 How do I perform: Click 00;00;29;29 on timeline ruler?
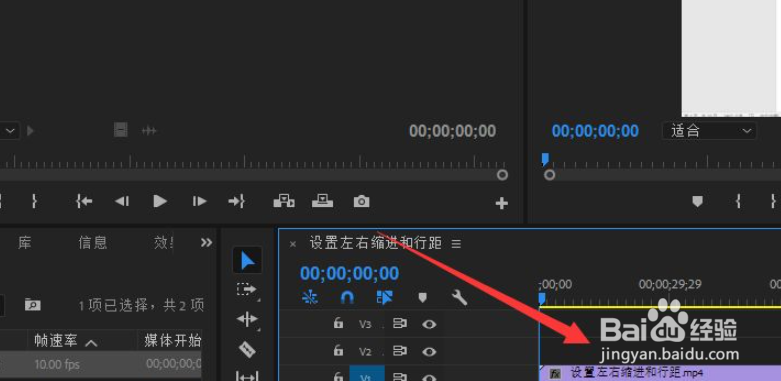(670, 284)
